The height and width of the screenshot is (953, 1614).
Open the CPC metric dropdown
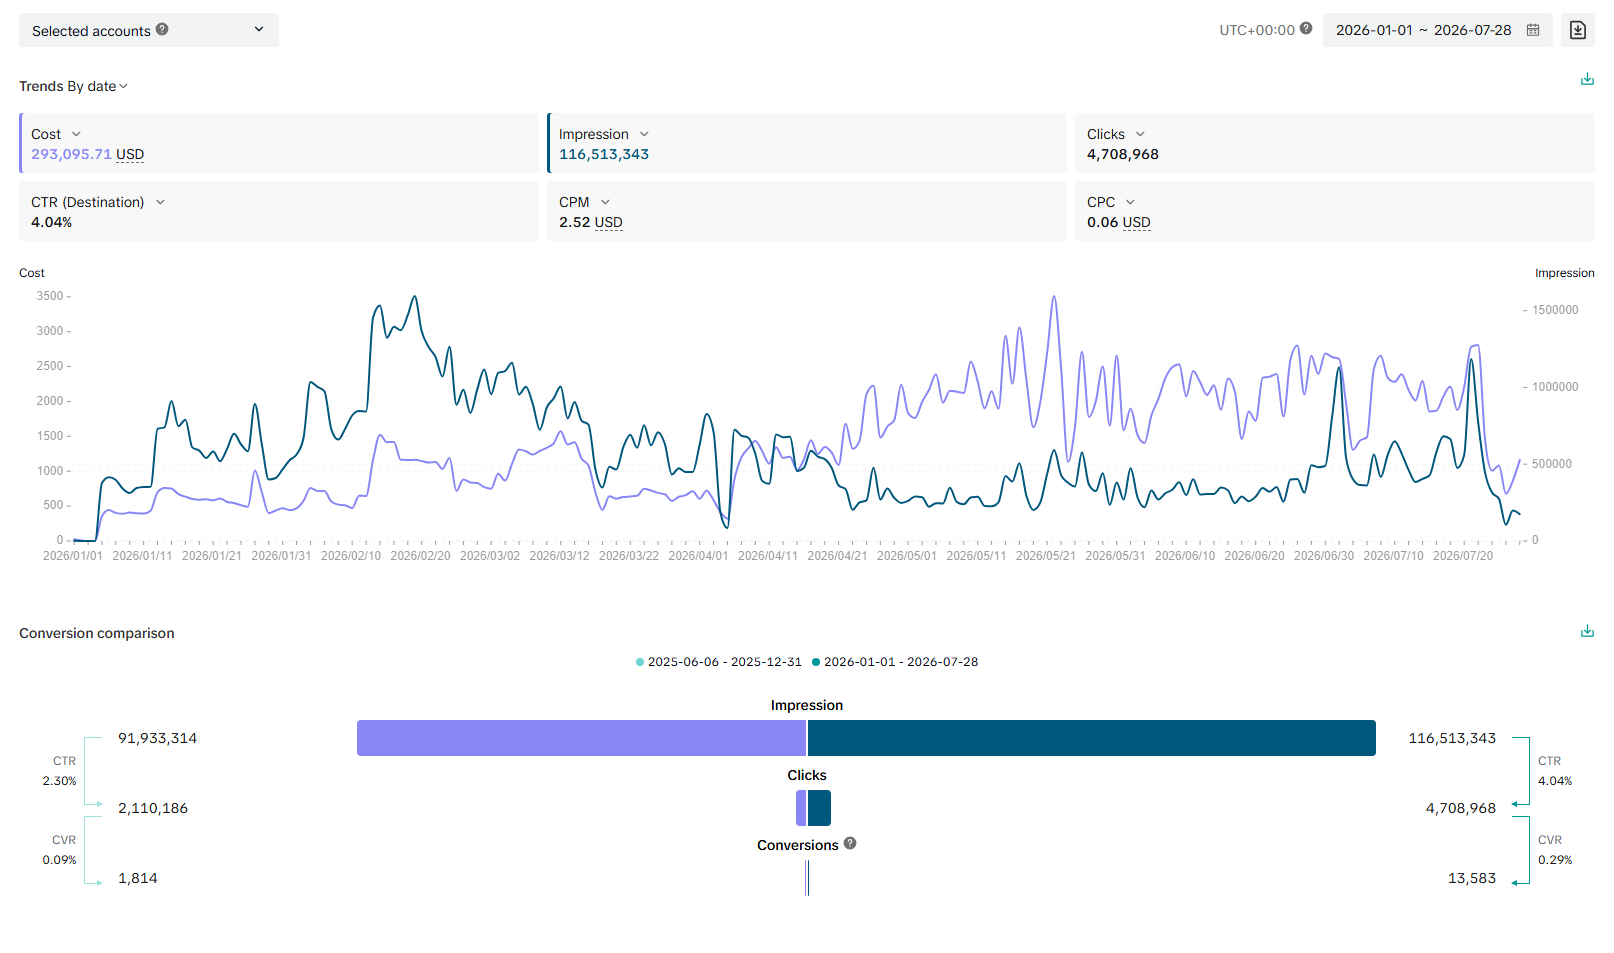pos(1130,202)
